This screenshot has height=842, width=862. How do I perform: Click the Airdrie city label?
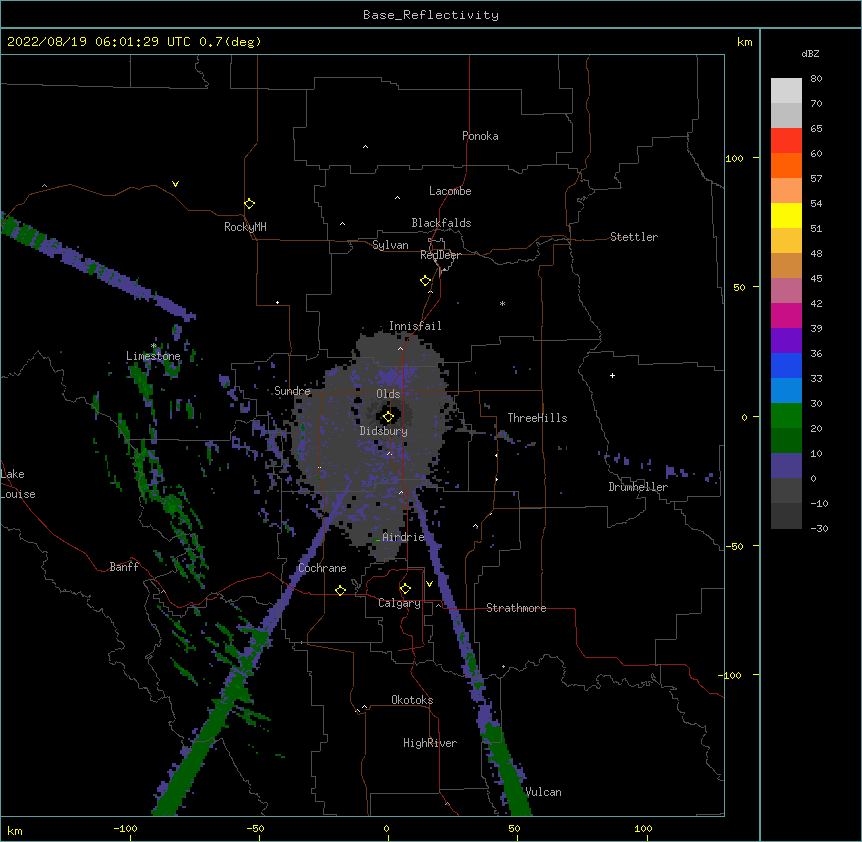tap(403, 537)
